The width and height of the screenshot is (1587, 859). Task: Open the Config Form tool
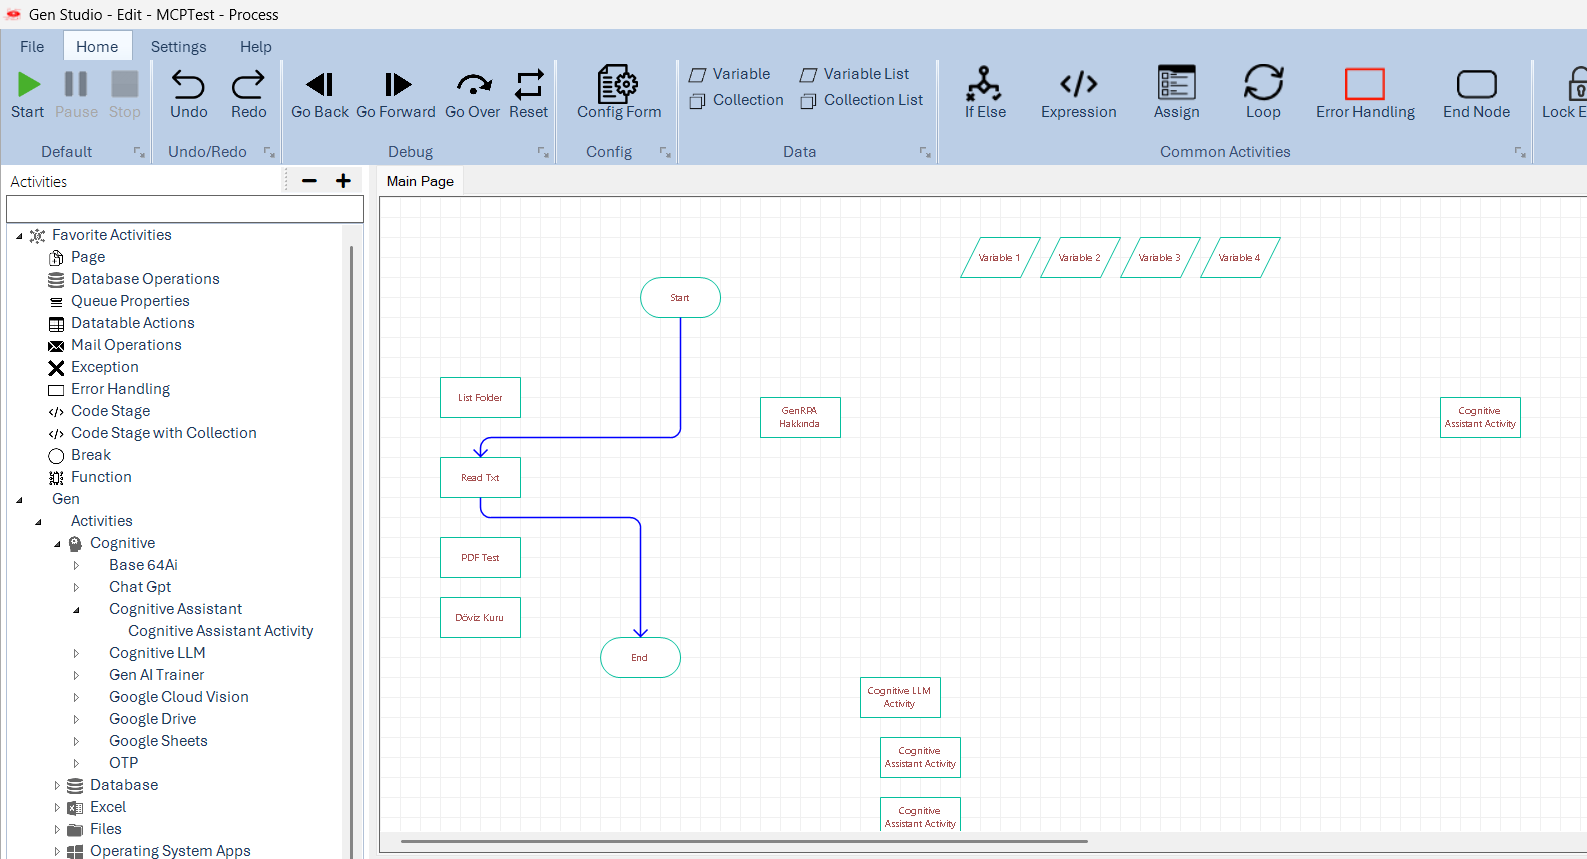pos(618,86)
